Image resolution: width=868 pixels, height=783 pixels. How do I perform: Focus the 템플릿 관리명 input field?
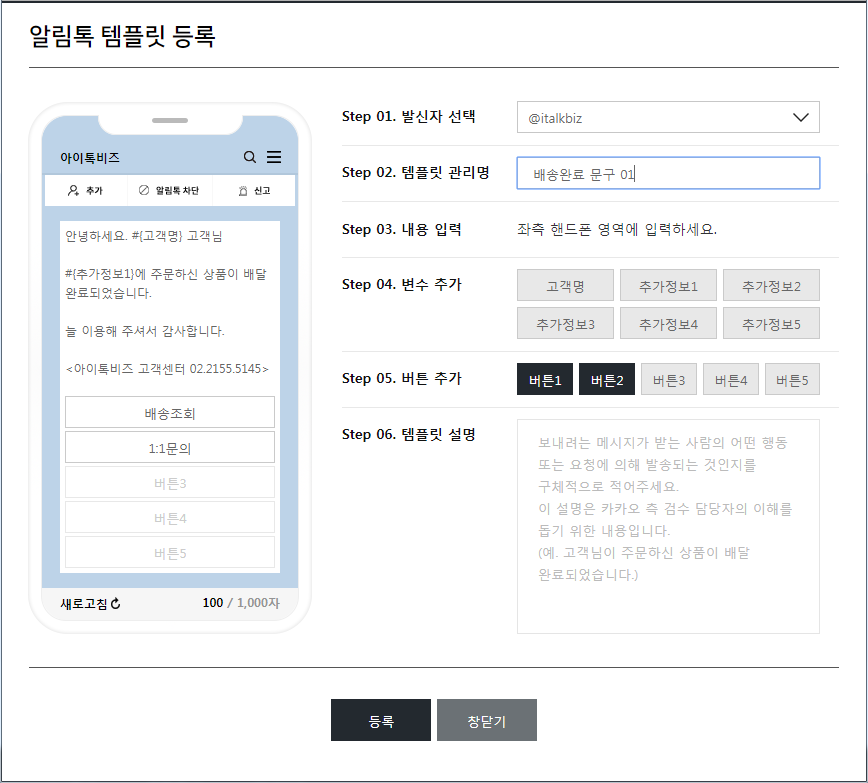[668, 173]
